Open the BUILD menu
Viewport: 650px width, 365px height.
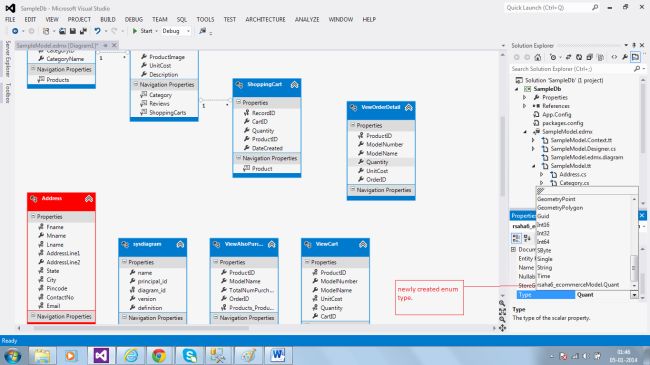coord(108,19)
